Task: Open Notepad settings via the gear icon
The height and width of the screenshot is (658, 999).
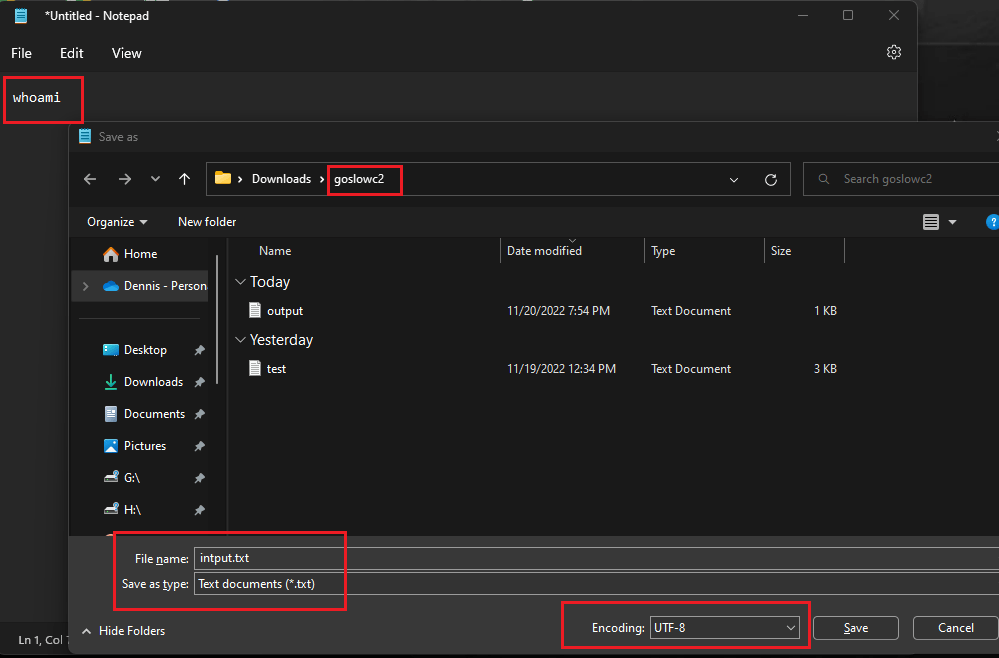Action: (893, 52)
